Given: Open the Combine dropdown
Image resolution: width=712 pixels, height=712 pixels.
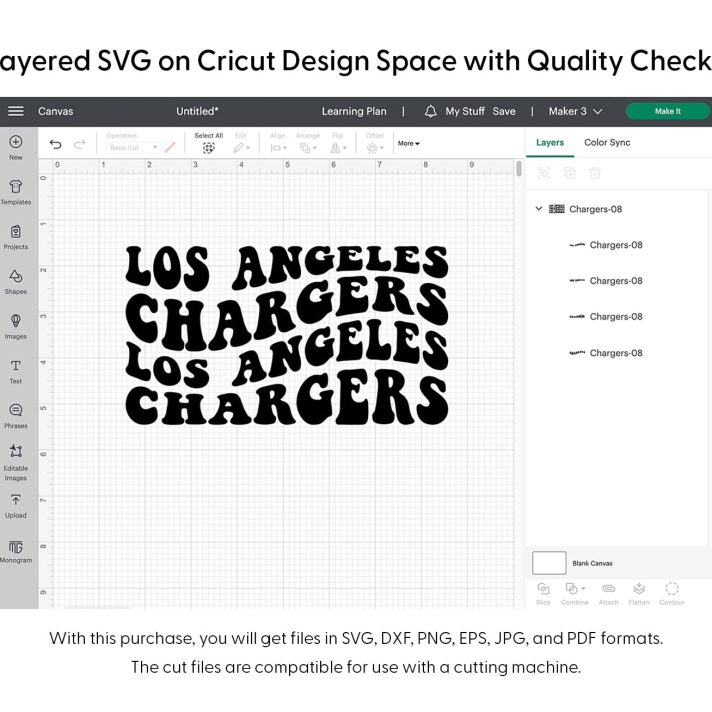Looking at the screenshot, I should coord(575,593).
